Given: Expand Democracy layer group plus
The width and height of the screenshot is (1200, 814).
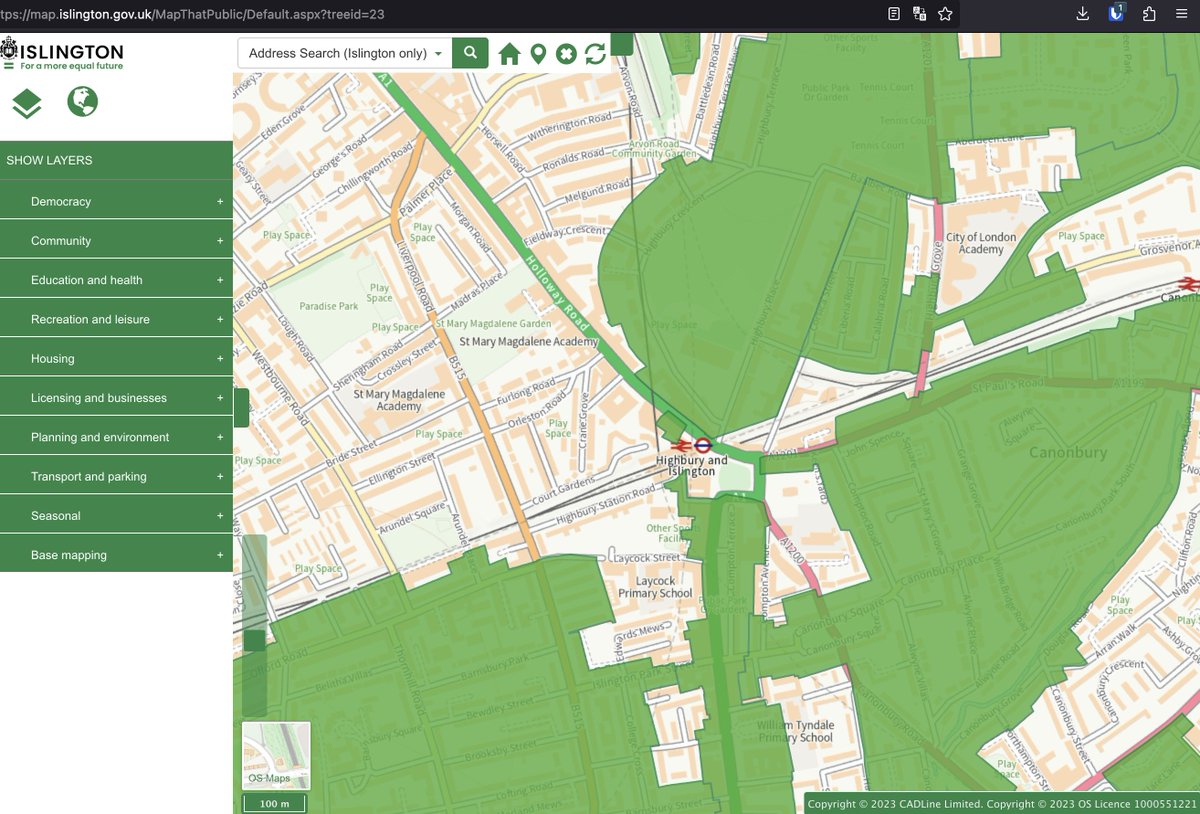Looking at the screenshot, I should (220, 201).
